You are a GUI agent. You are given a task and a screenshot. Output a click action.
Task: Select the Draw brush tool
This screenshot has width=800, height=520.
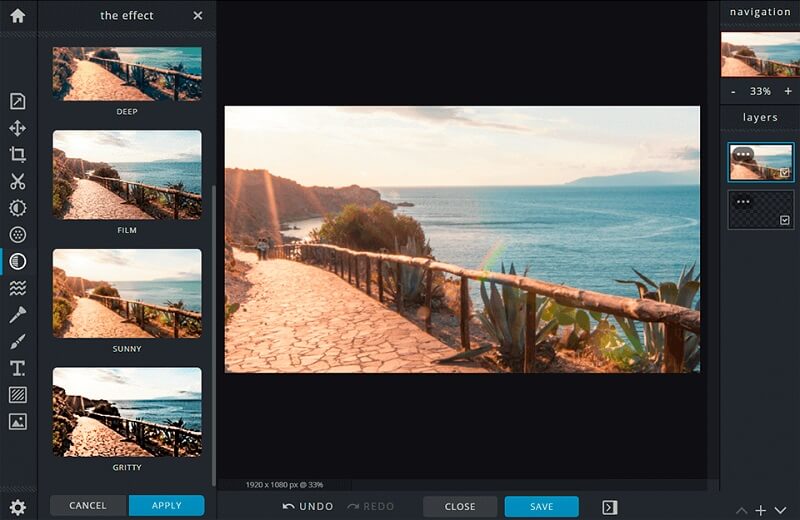17,341
